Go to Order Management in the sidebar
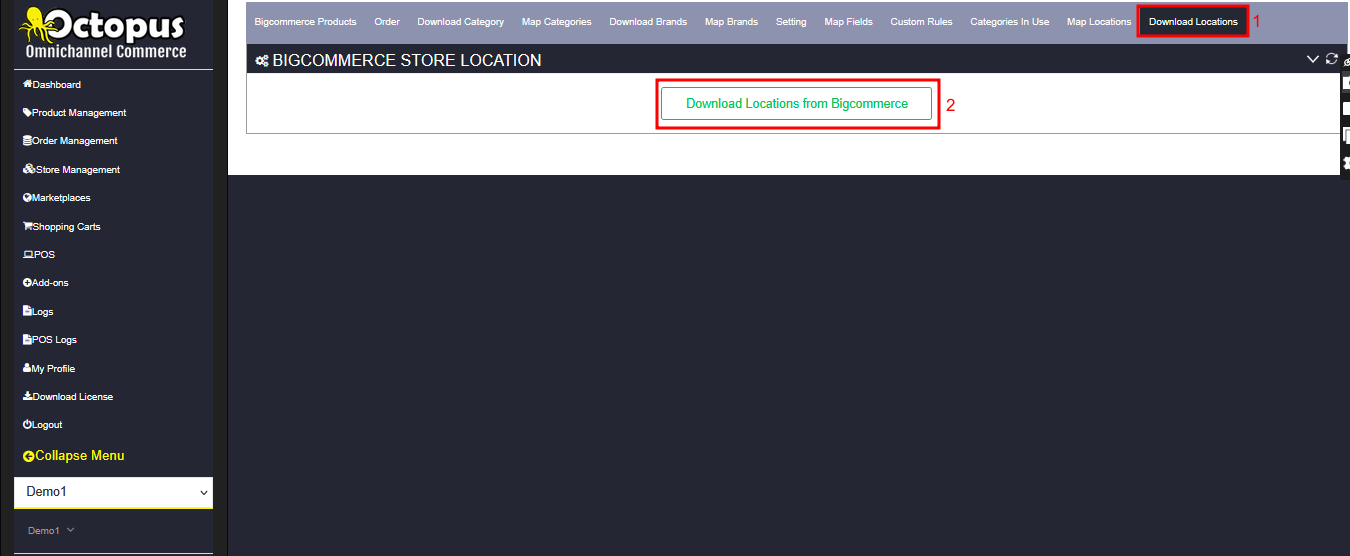The height and width of the screenshot is (556, 1350). [70, 141]
